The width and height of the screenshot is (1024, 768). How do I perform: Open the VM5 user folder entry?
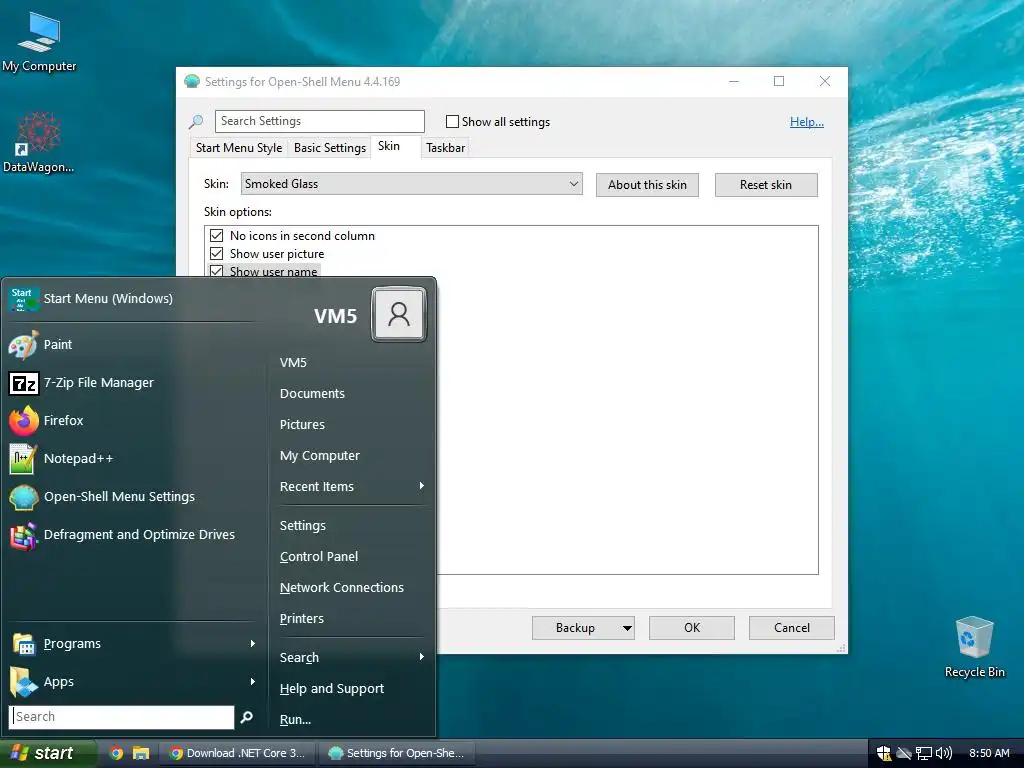click(x=351, y=362)
